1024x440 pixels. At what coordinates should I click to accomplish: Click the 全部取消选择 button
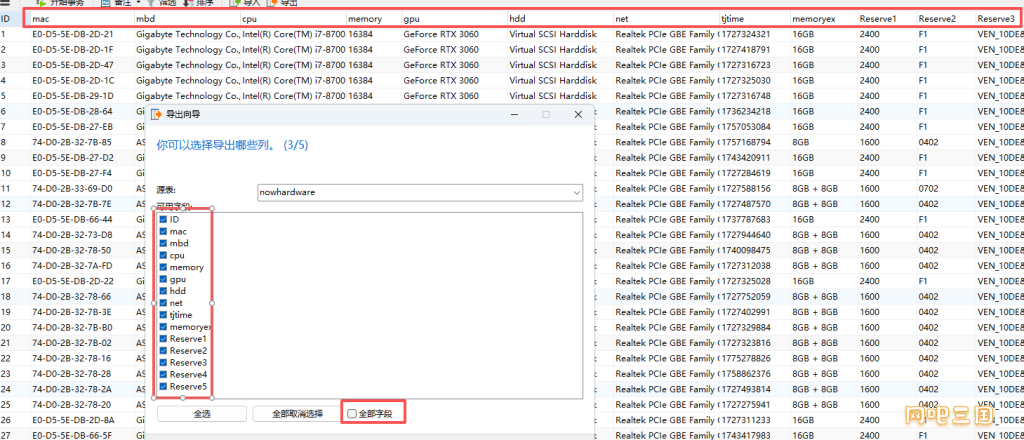297,413
